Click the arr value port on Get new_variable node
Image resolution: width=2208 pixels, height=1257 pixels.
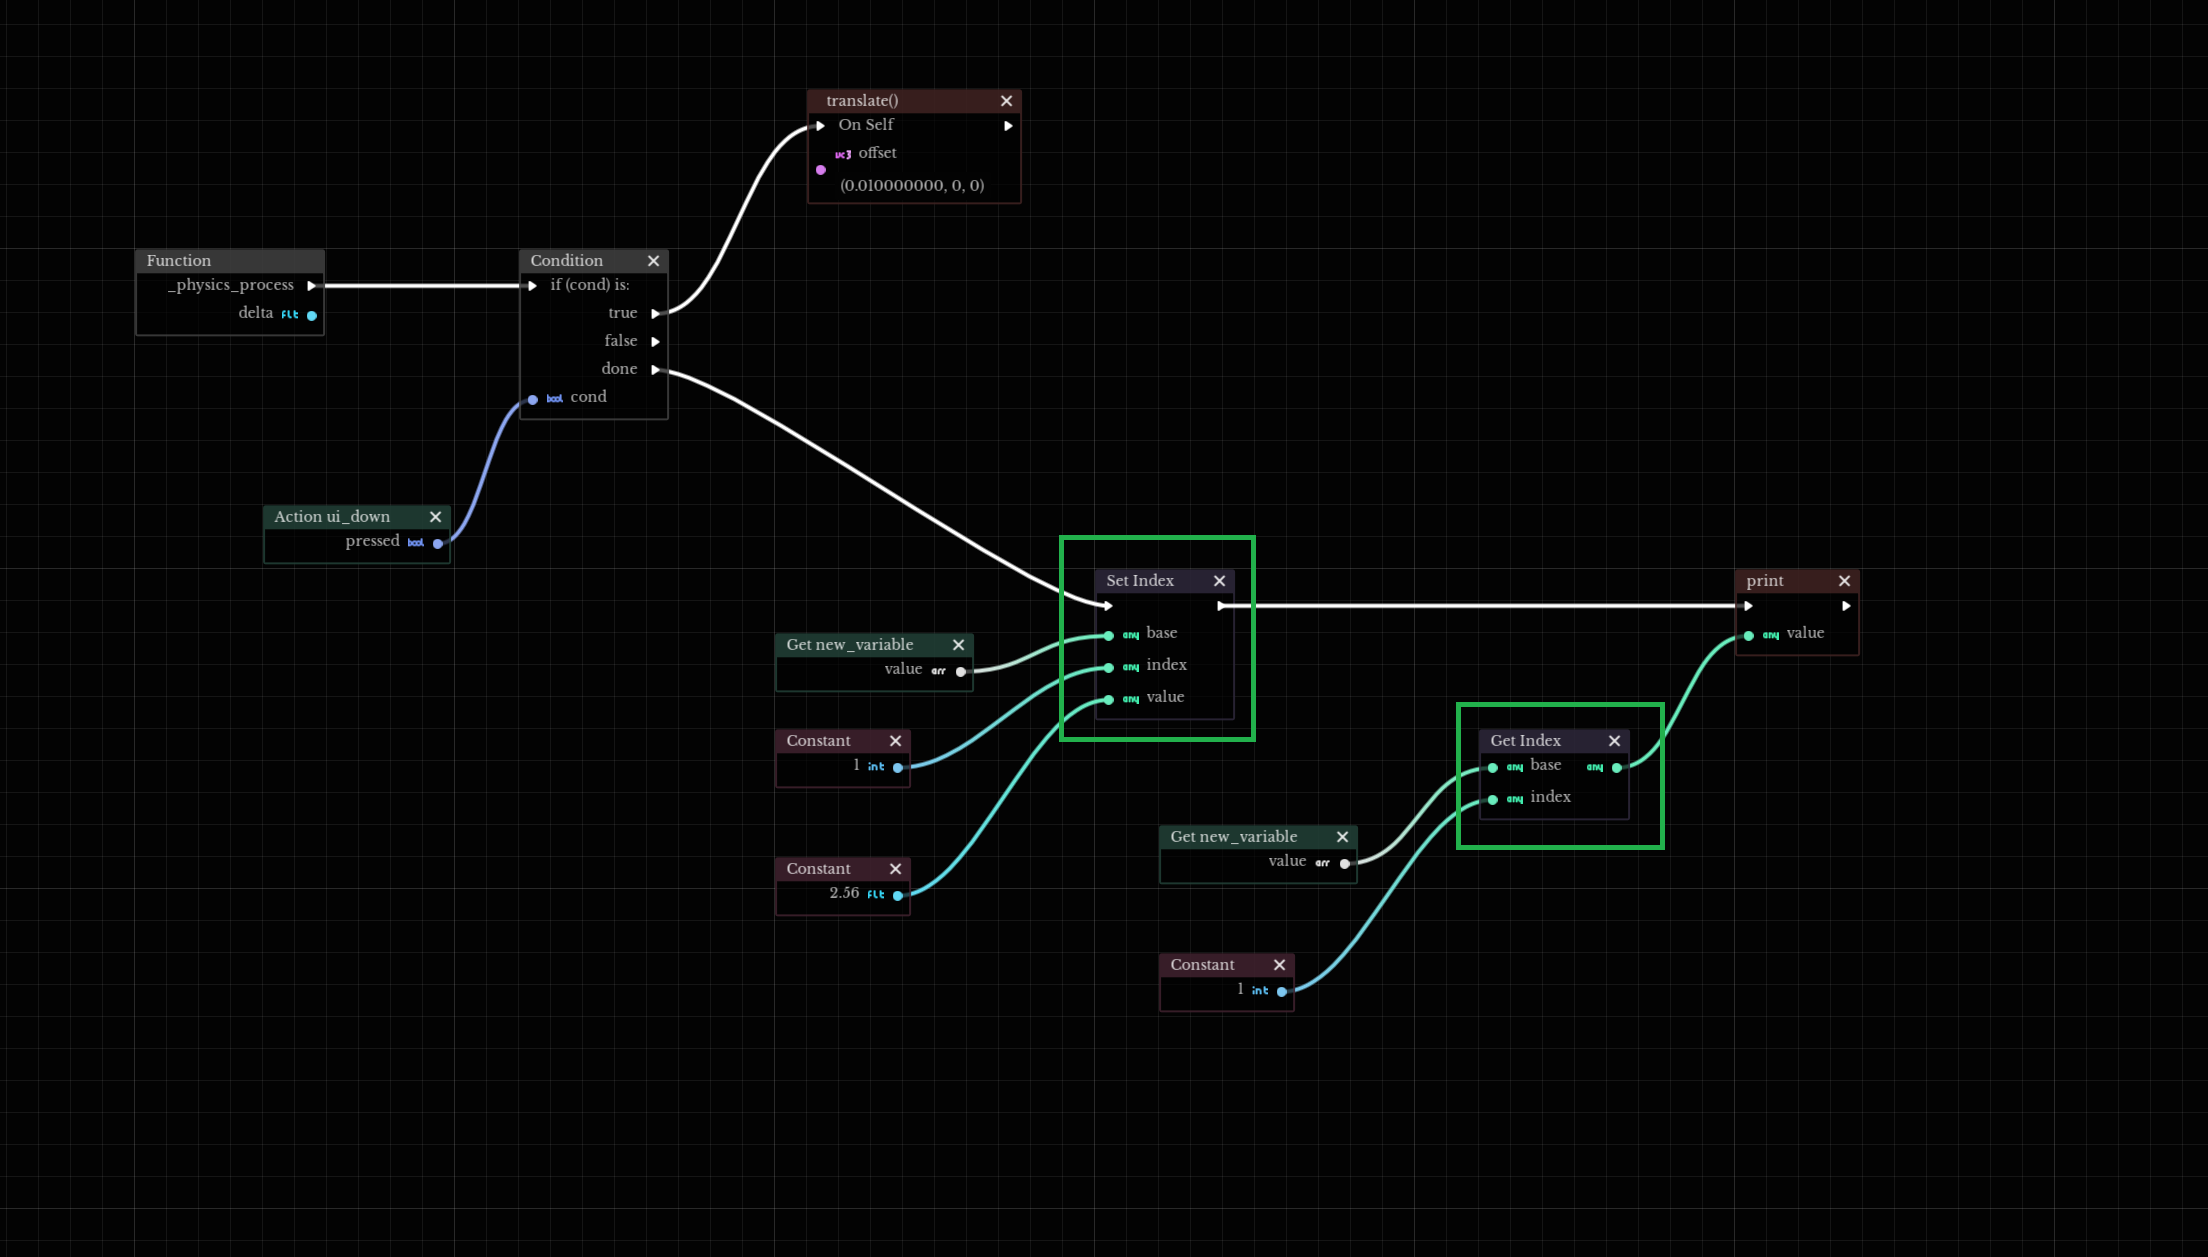[961, 672]
